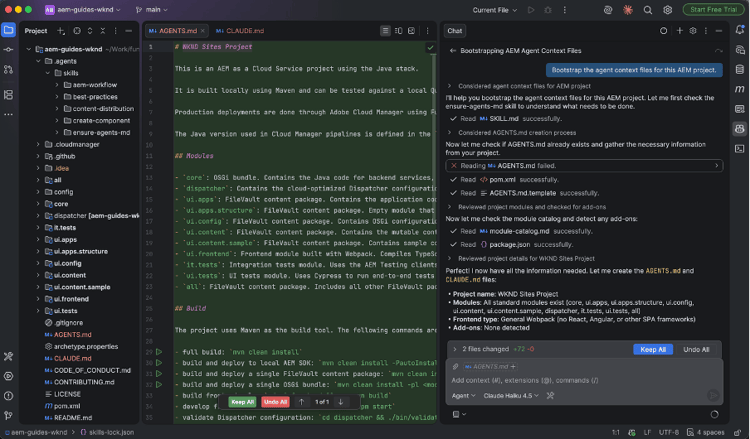Viewport: 750px width, 439px height.
Task: Open chat settings gear icon
Action: (x=693, y=31)
